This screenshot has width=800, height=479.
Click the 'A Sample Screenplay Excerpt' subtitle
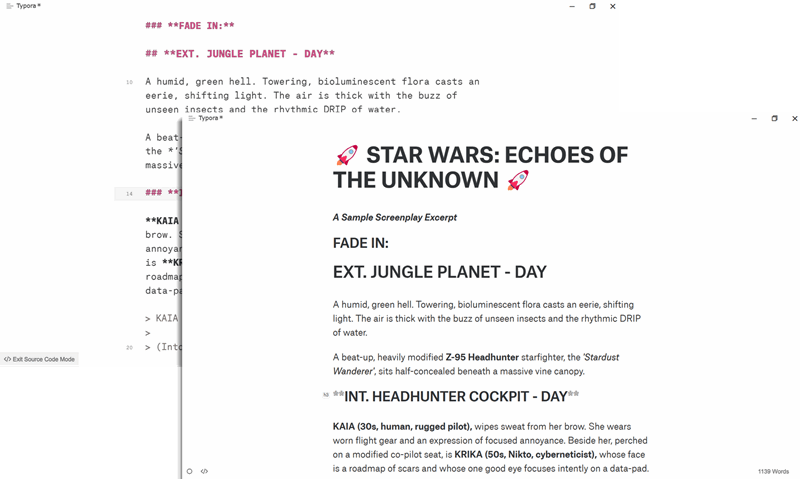(x=394, y=217)
